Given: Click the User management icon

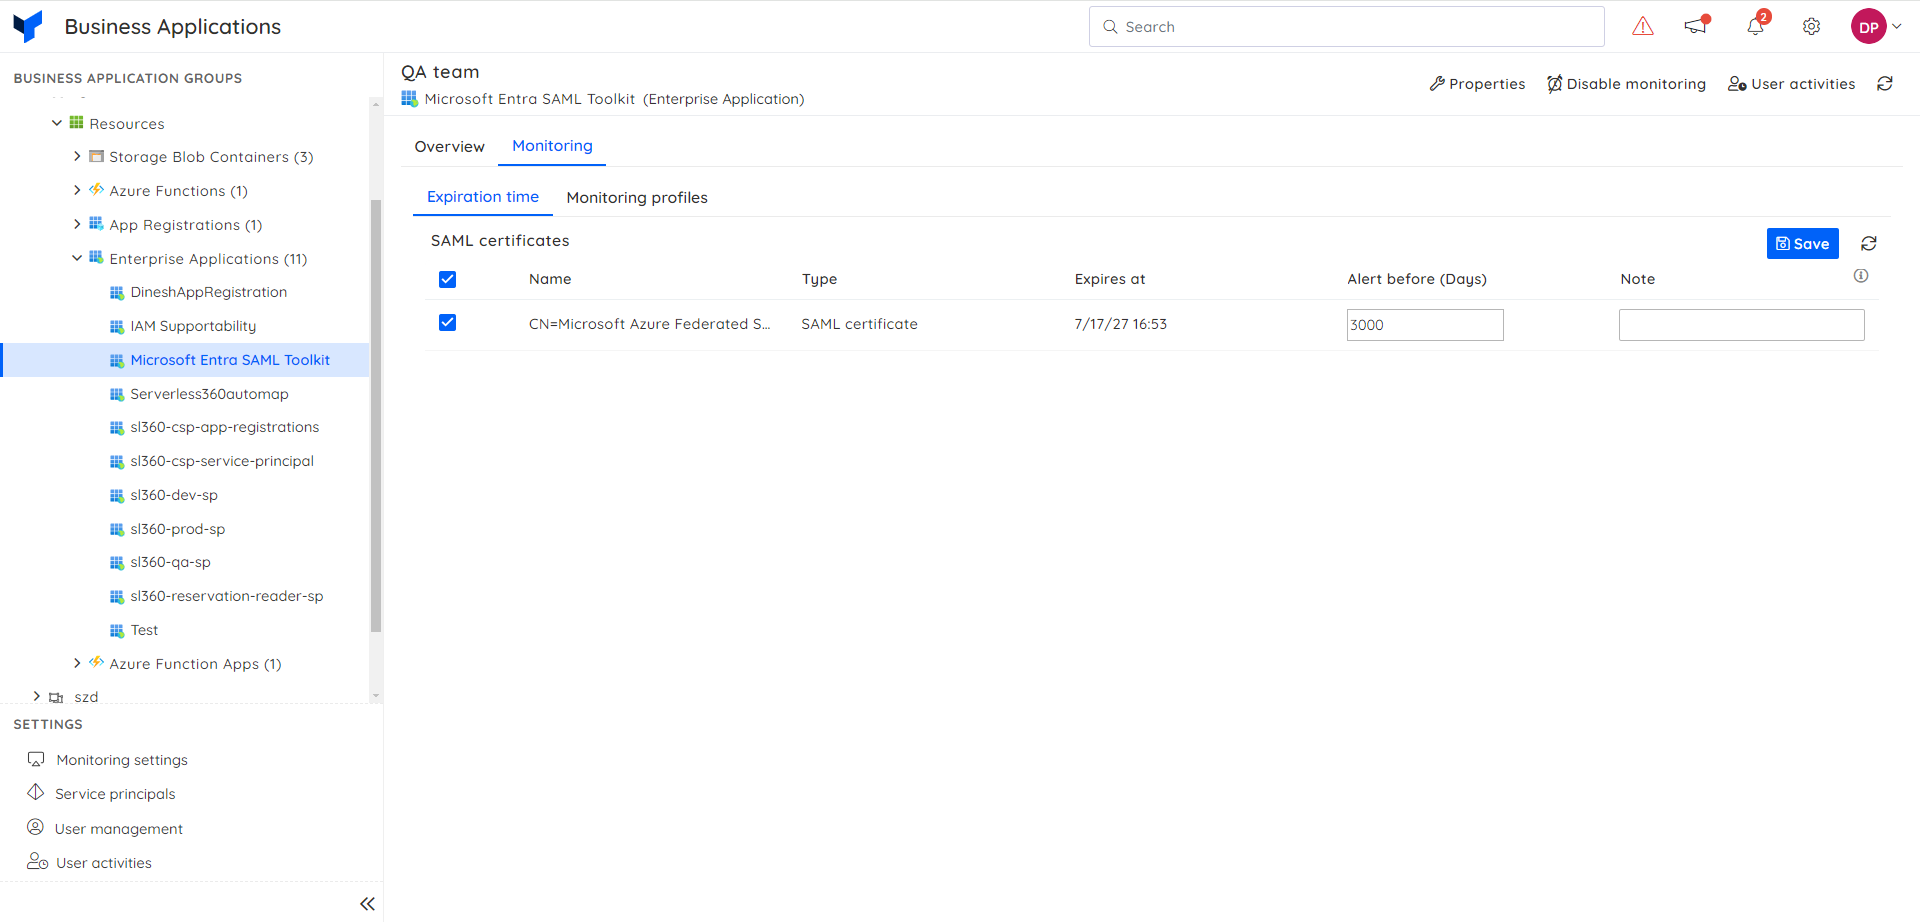Looking at the screenshot, I should pyautogui.click(x=35, y=827).
